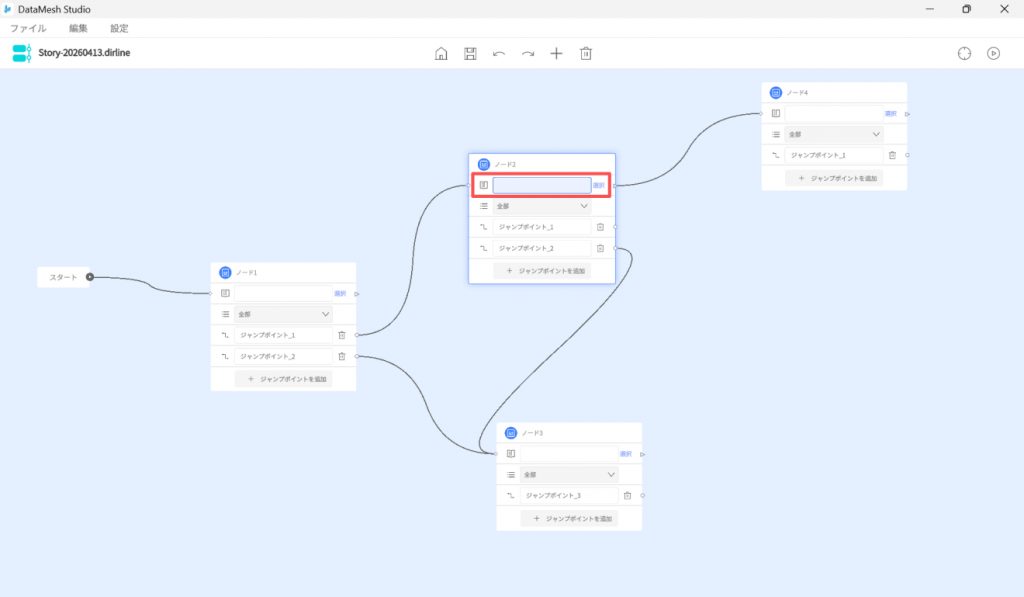The image size is (1024, 597).
Task: Click the highlighted scene input field in ノード2
Action: click(541, 185)
